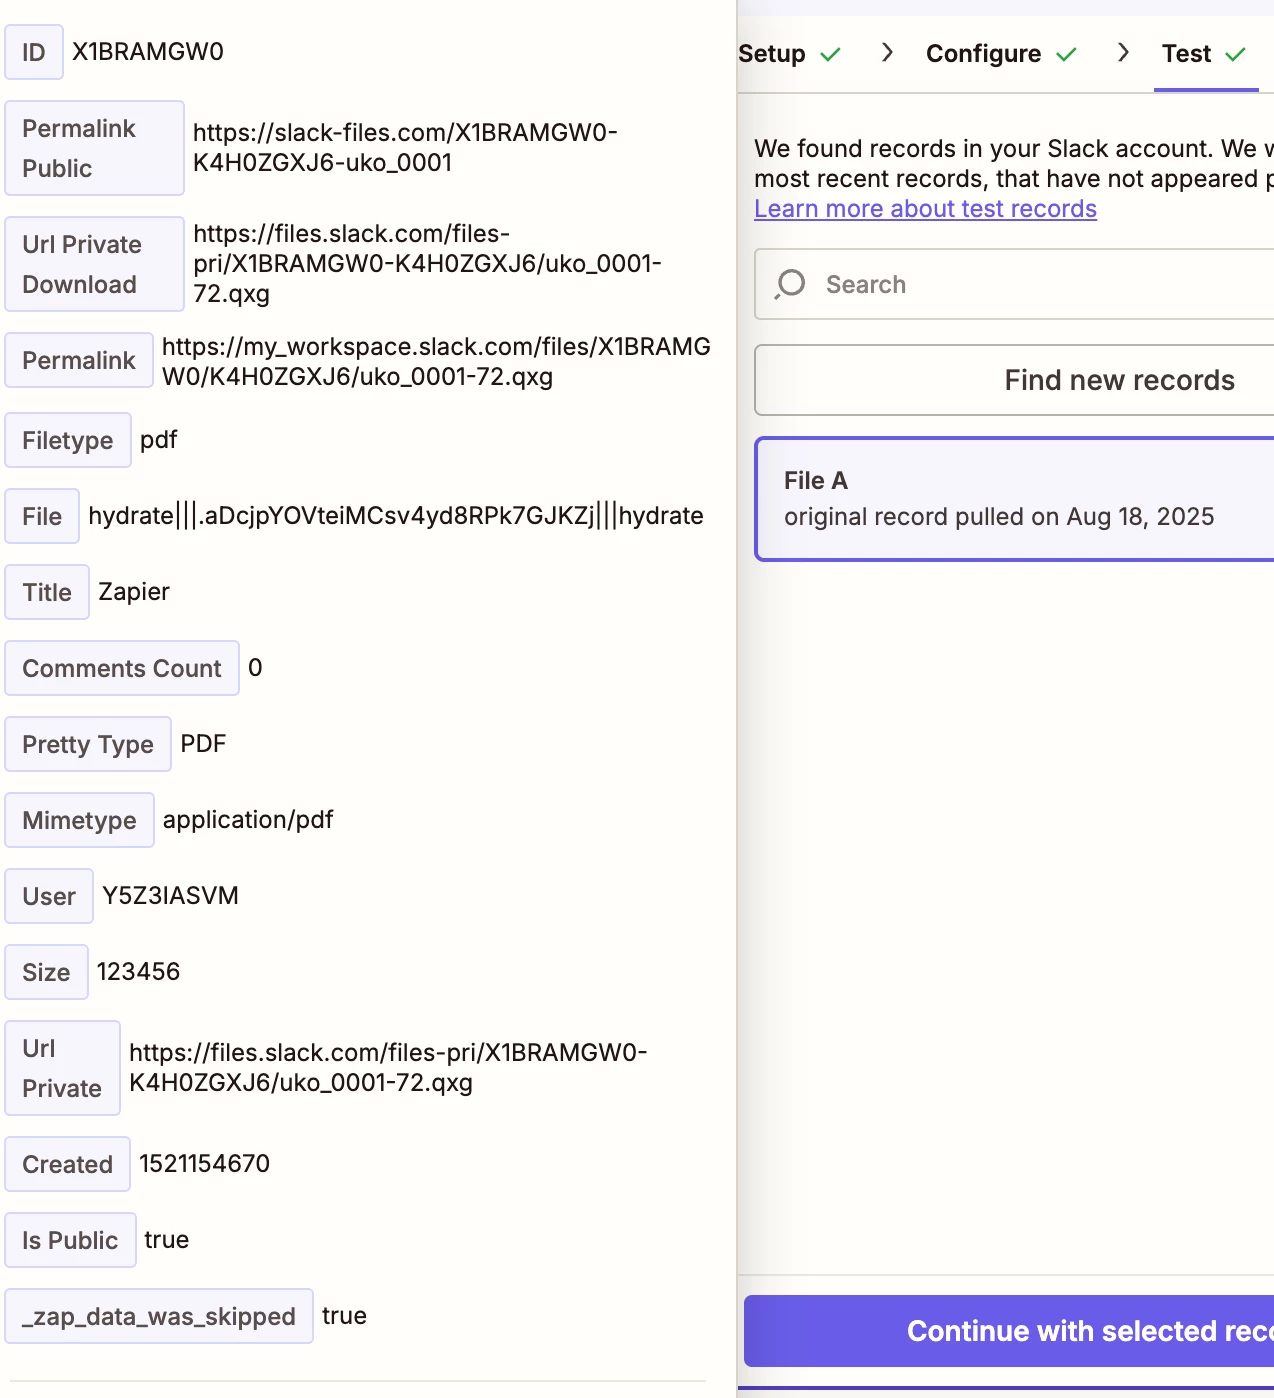
Task: Open the Configure step tab
Action: coord(983,54)
